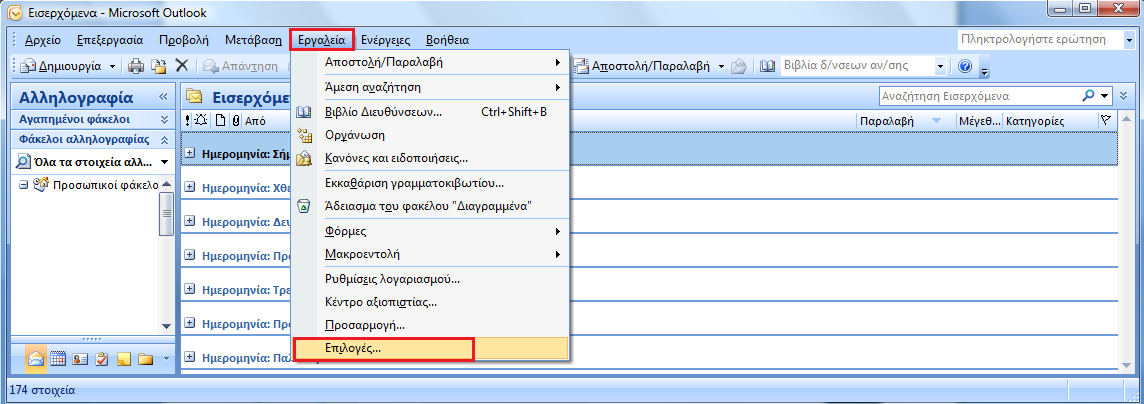
Task: Open the Βοήθεια menu
Action: click(x=447, y=39)
